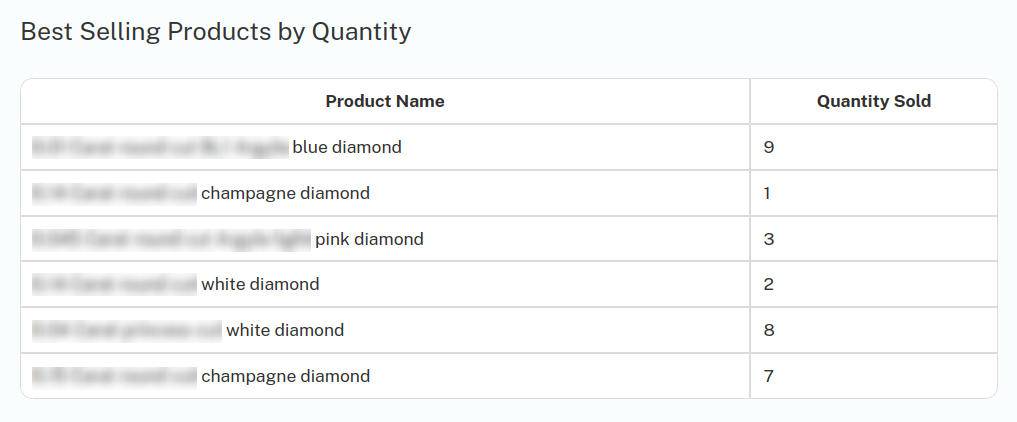Image resolution: width=1017 pixels, height=422 pixels.
Task: Click blurred text in second table row
Action: pyautogui.click(x=114, y=194)
